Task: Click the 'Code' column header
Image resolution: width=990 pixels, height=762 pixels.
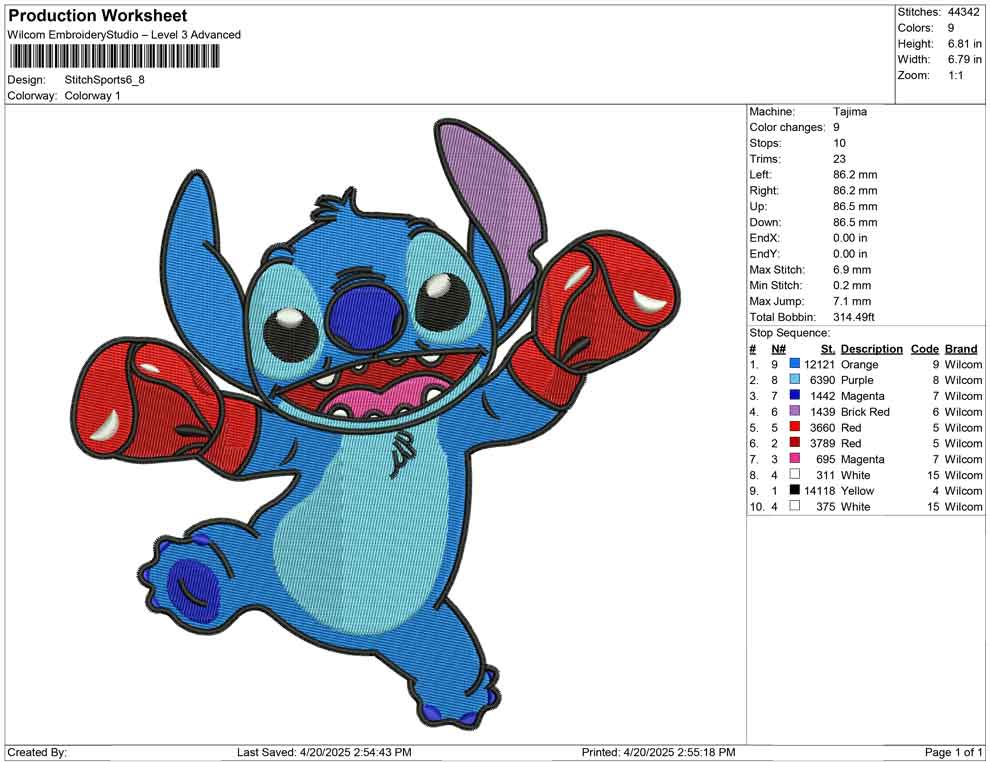Action: (x=924, y=349)
